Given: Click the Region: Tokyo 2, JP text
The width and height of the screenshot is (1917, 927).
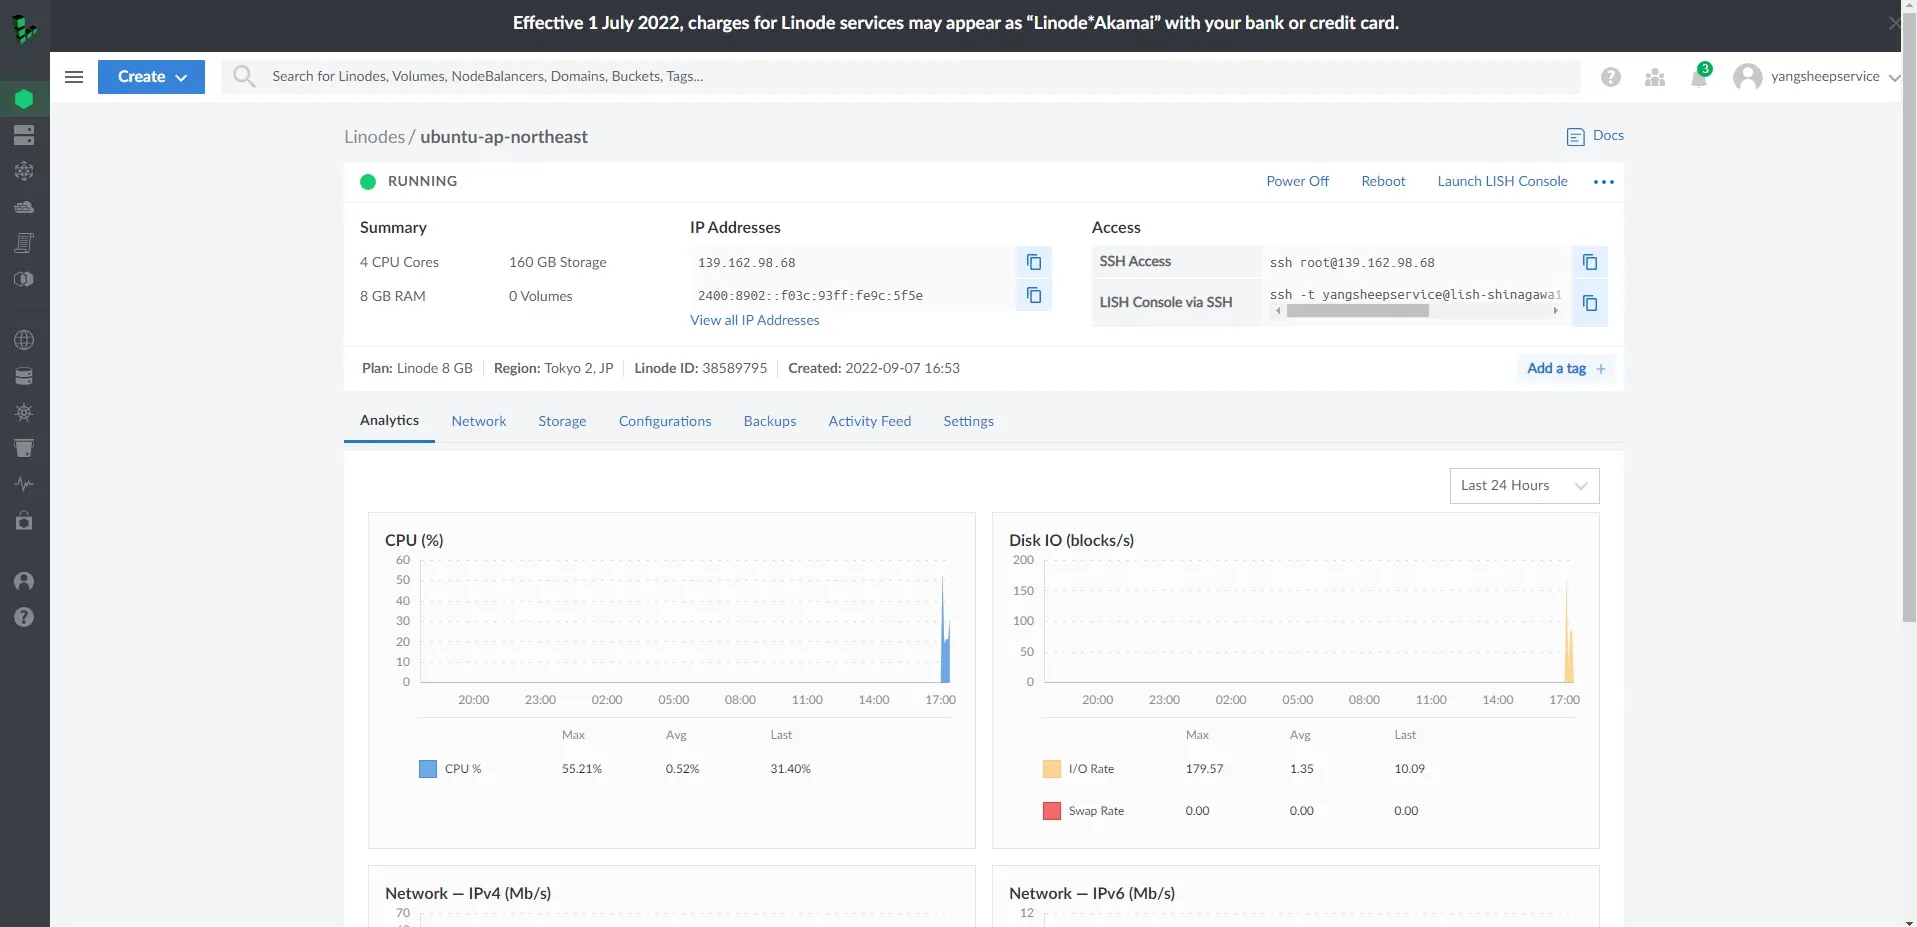Looking at the screenshot, I should tap(553, 369).
